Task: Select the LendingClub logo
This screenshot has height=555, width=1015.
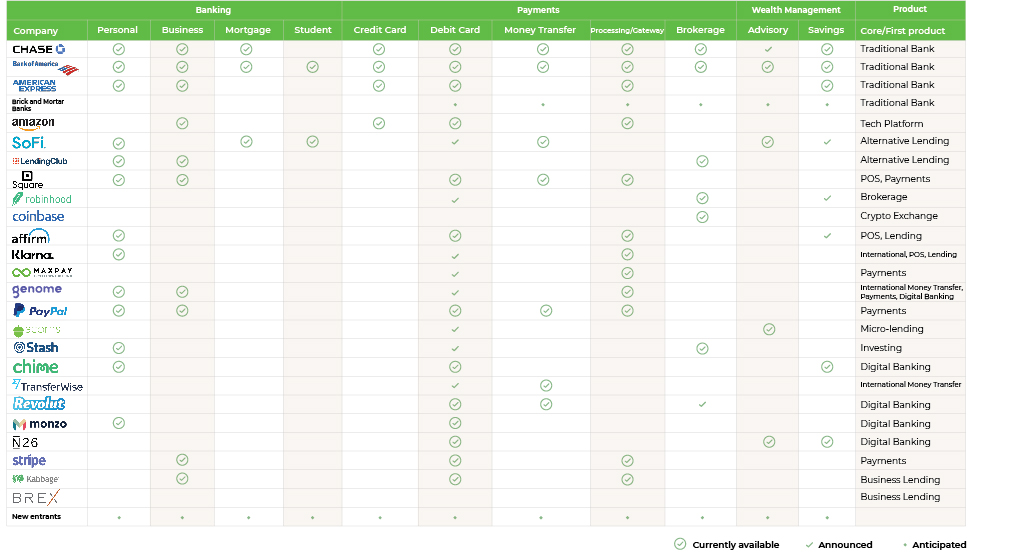Action: click(39, 161)
